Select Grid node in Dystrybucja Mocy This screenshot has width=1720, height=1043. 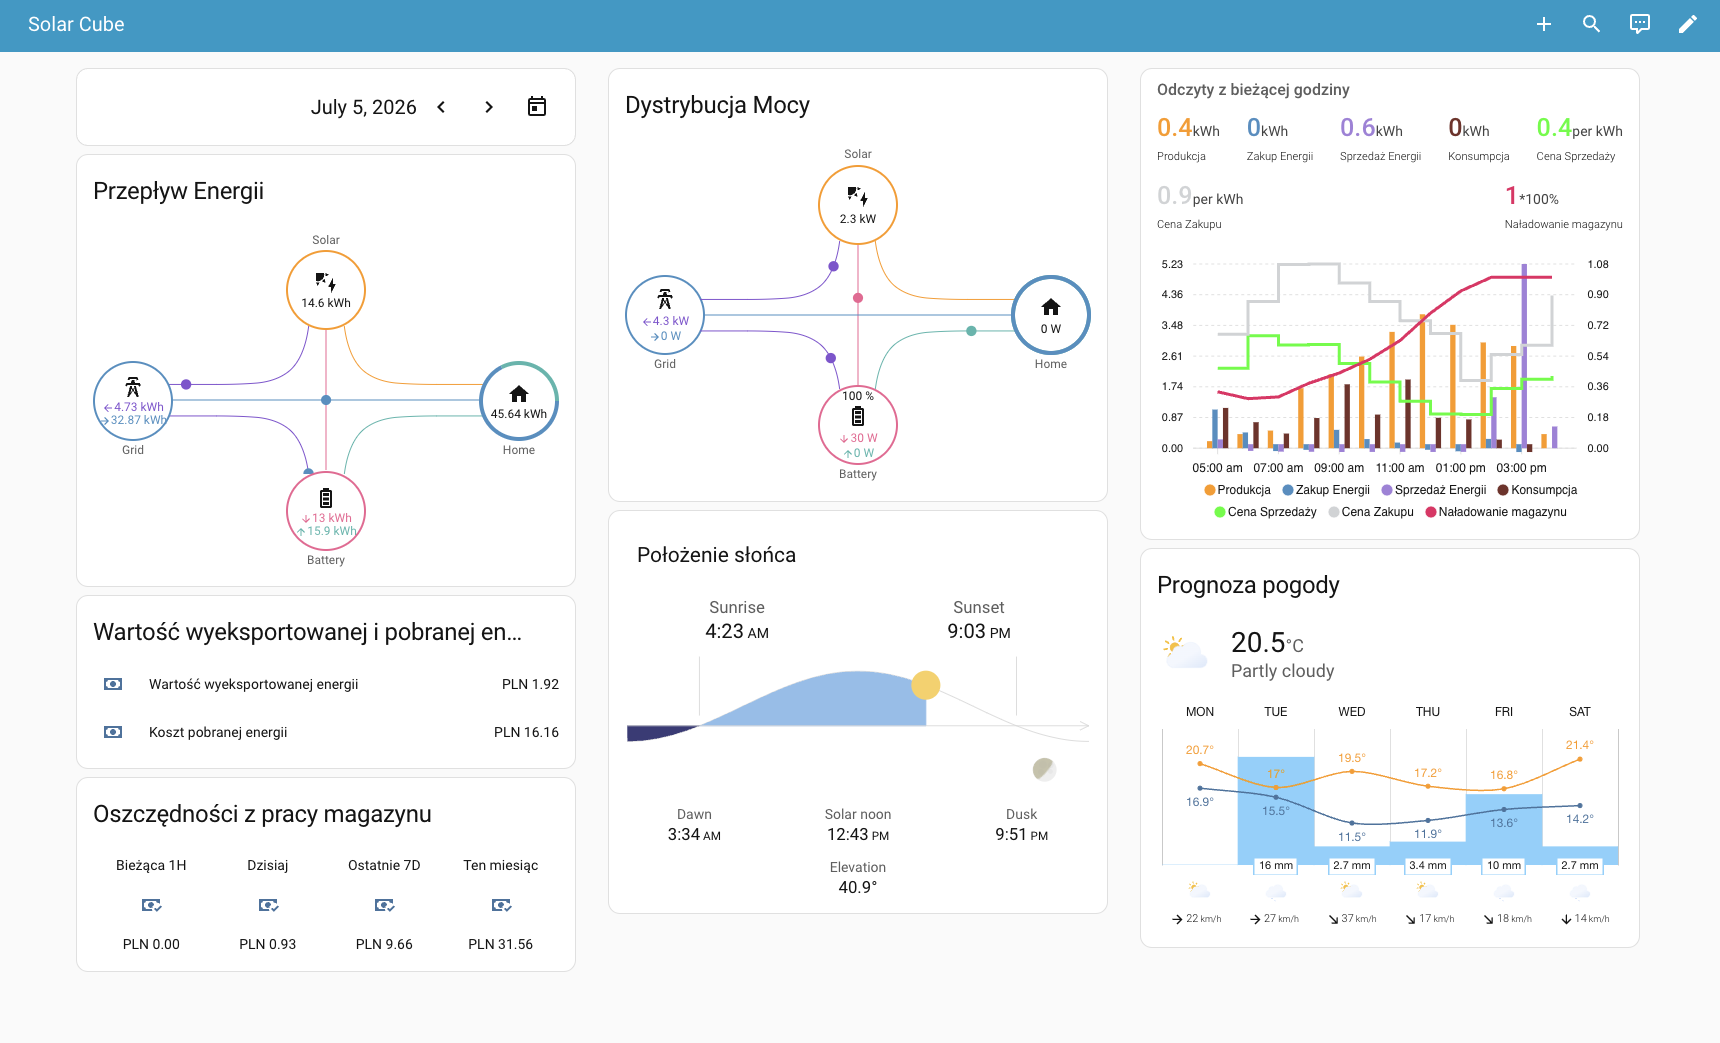[x=665, y=315]
